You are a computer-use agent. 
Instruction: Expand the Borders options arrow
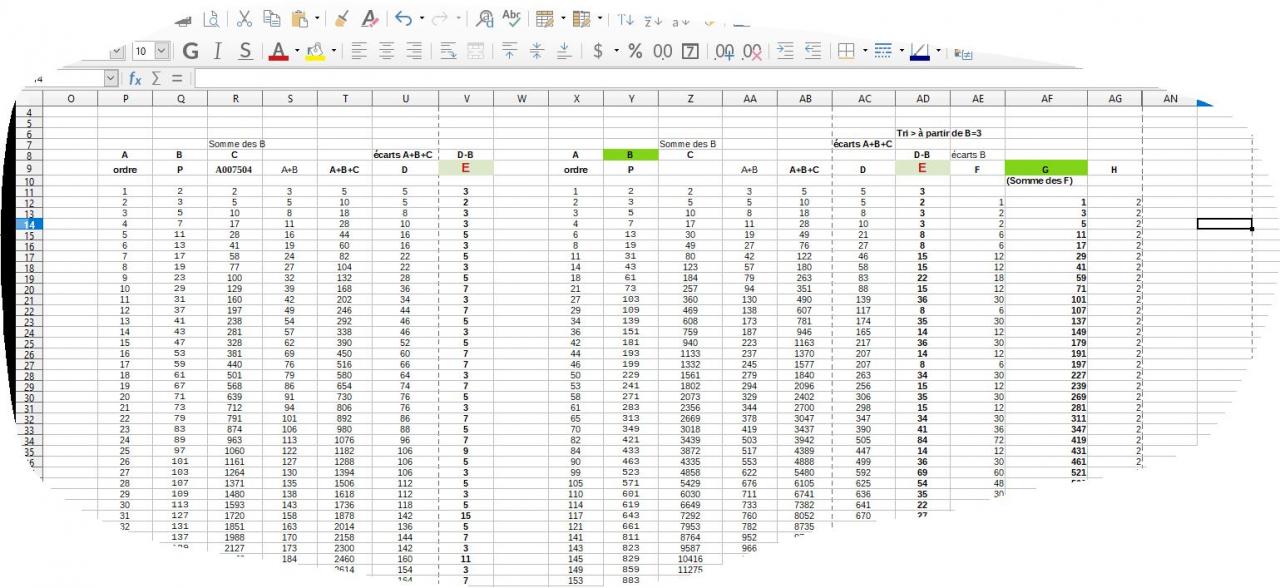[863, 50]
